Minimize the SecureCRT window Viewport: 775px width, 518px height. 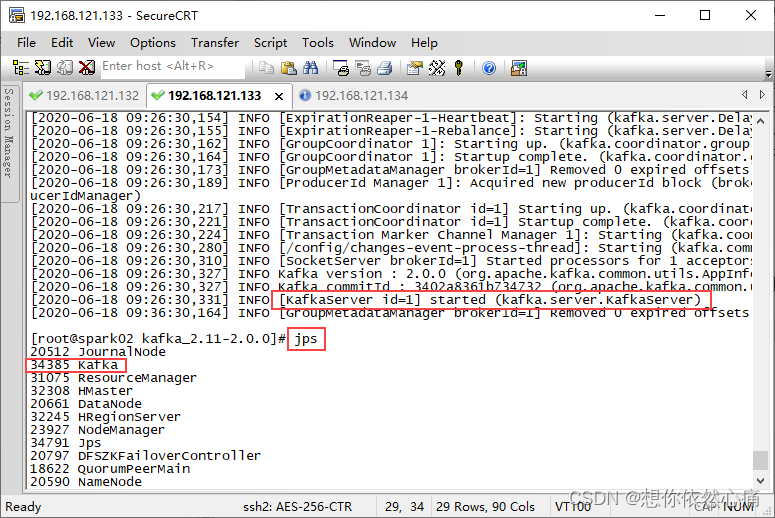coord(660,15)
